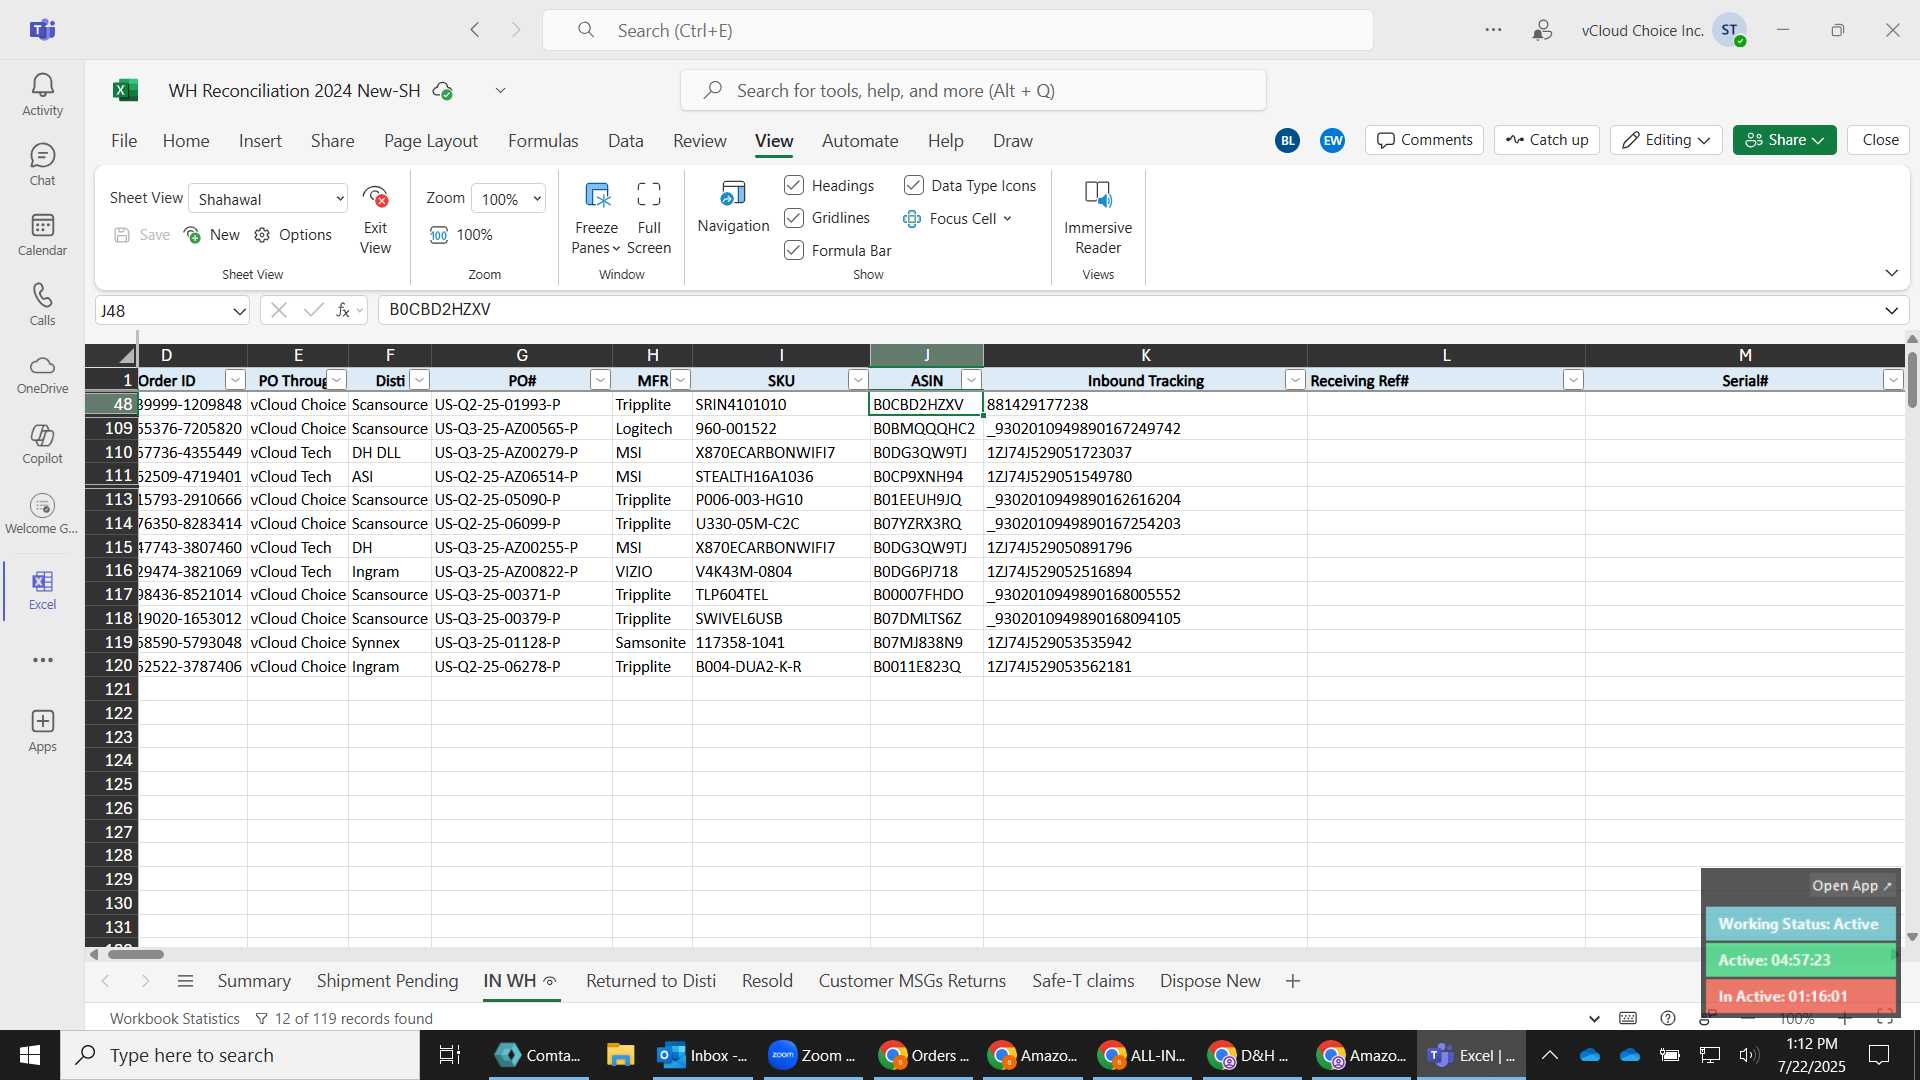Create a New sheet view
1920x1080 pixels.
click(212, 235)
